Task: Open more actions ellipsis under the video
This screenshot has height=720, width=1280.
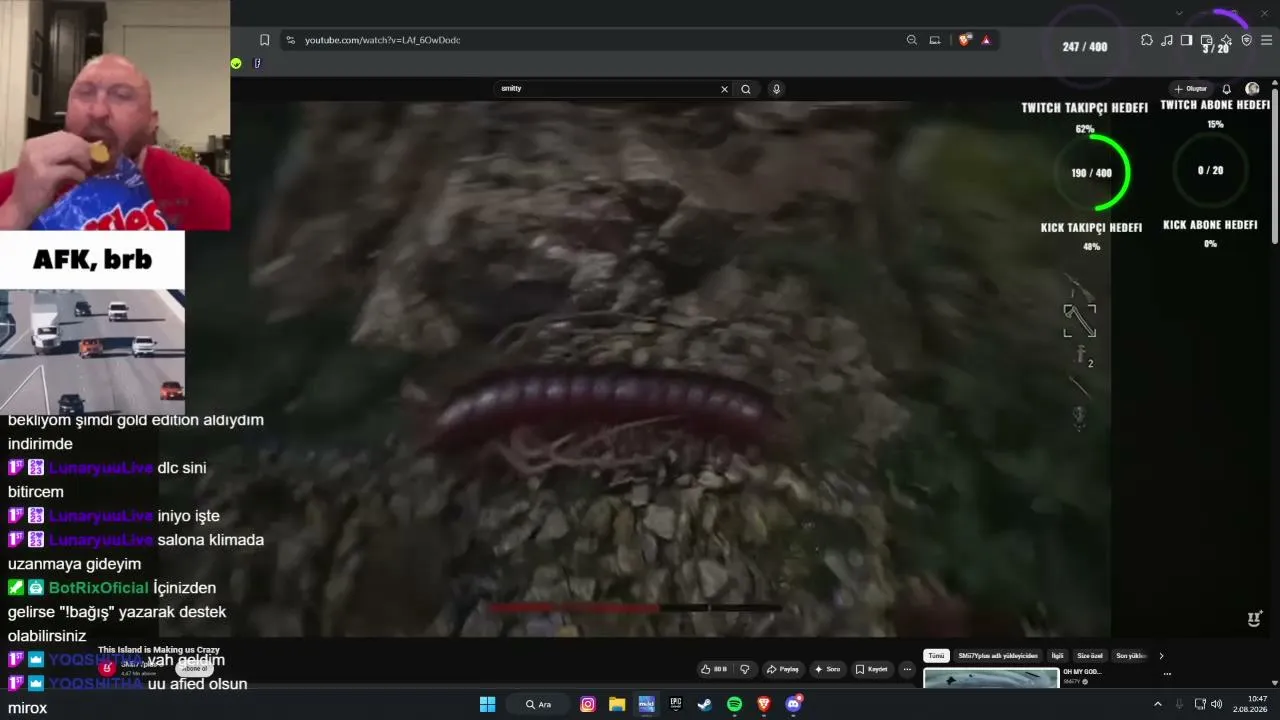Action: coord(907,669)
